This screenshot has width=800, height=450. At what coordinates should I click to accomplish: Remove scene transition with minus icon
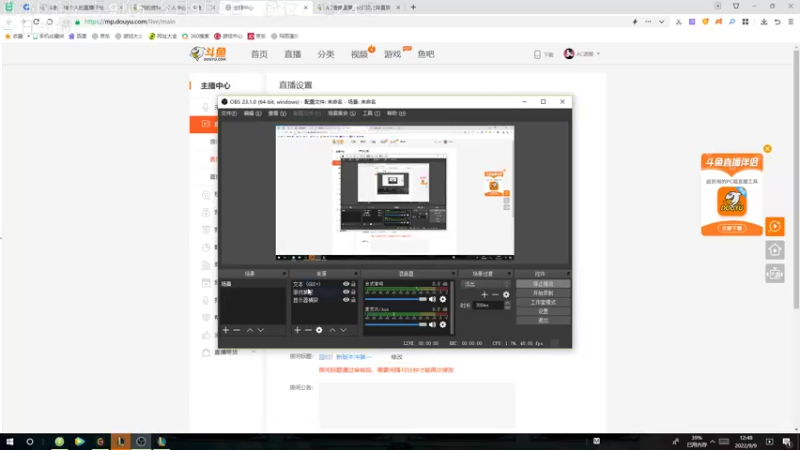[x=495, y=294]
